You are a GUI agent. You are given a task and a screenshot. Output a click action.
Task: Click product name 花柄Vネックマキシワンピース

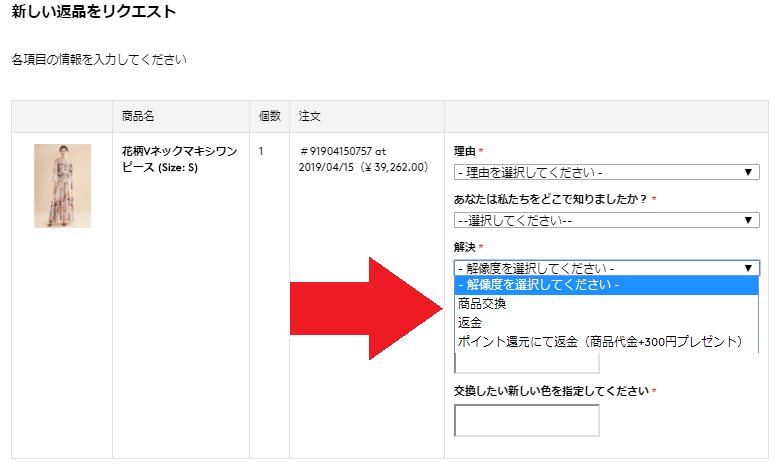pos(180,159)
